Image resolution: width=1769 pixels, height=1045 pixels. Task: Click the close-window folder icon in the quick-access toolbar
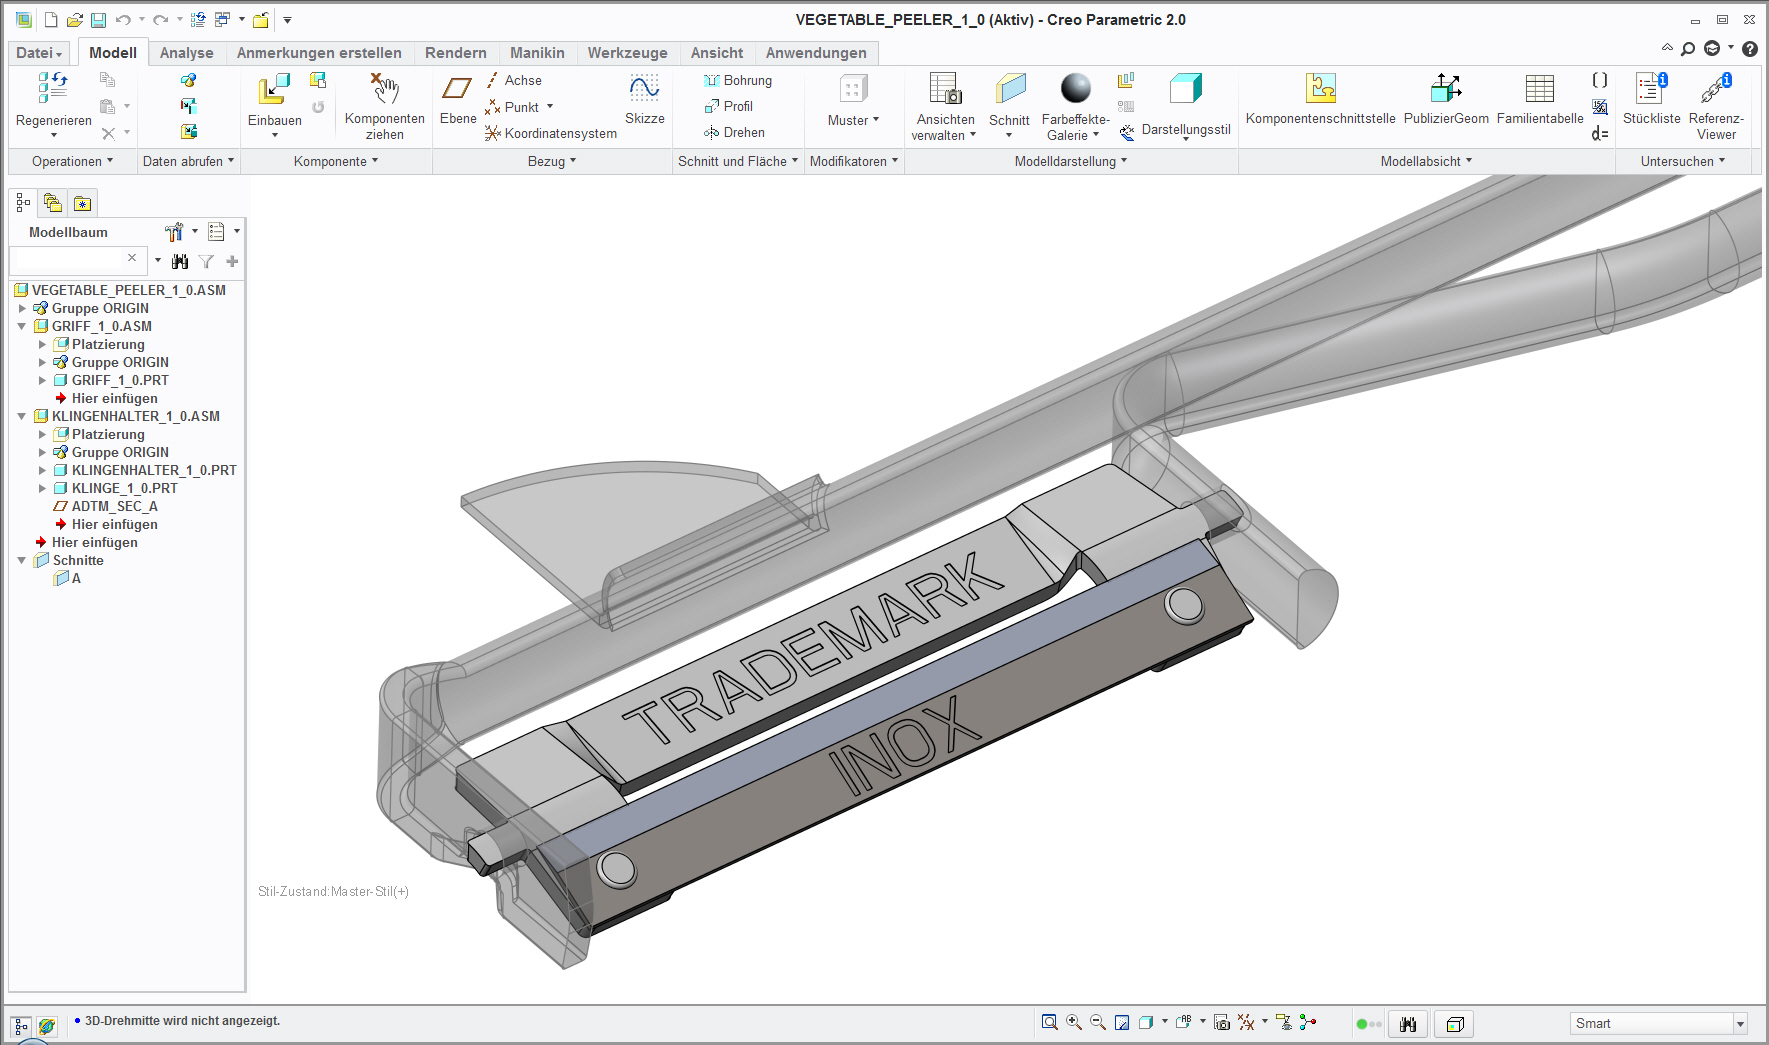click(261, 20)
